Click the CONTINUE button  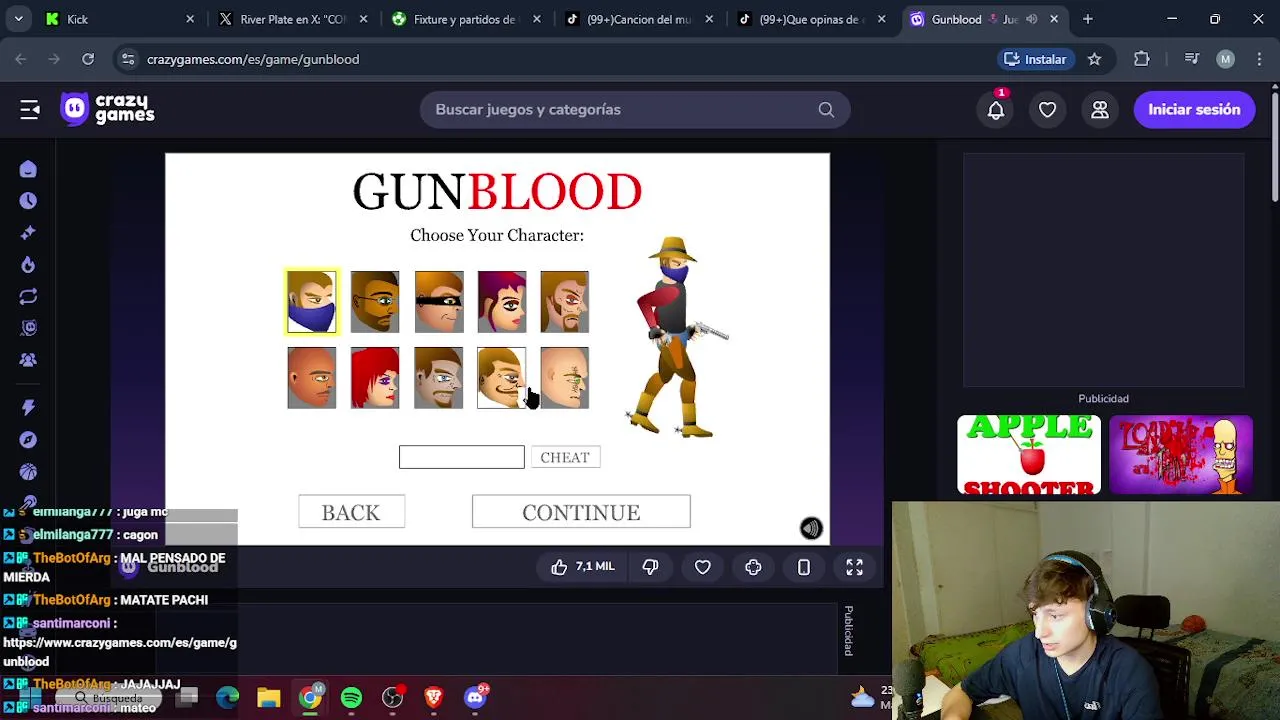(x=581, y=512)
